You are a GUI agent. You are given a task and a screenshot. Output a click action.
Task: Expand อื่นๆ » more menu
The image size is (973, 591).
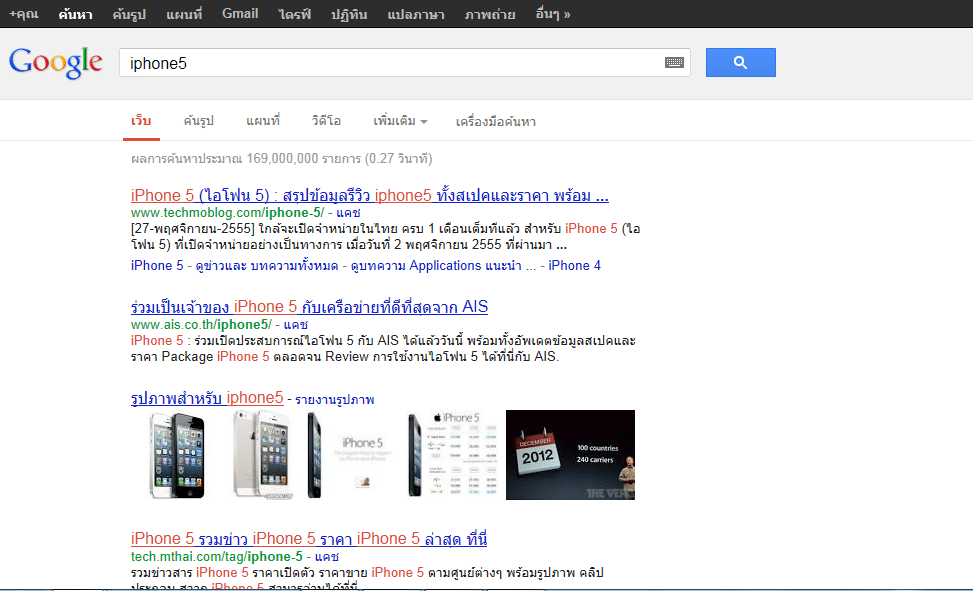(552, 14)
